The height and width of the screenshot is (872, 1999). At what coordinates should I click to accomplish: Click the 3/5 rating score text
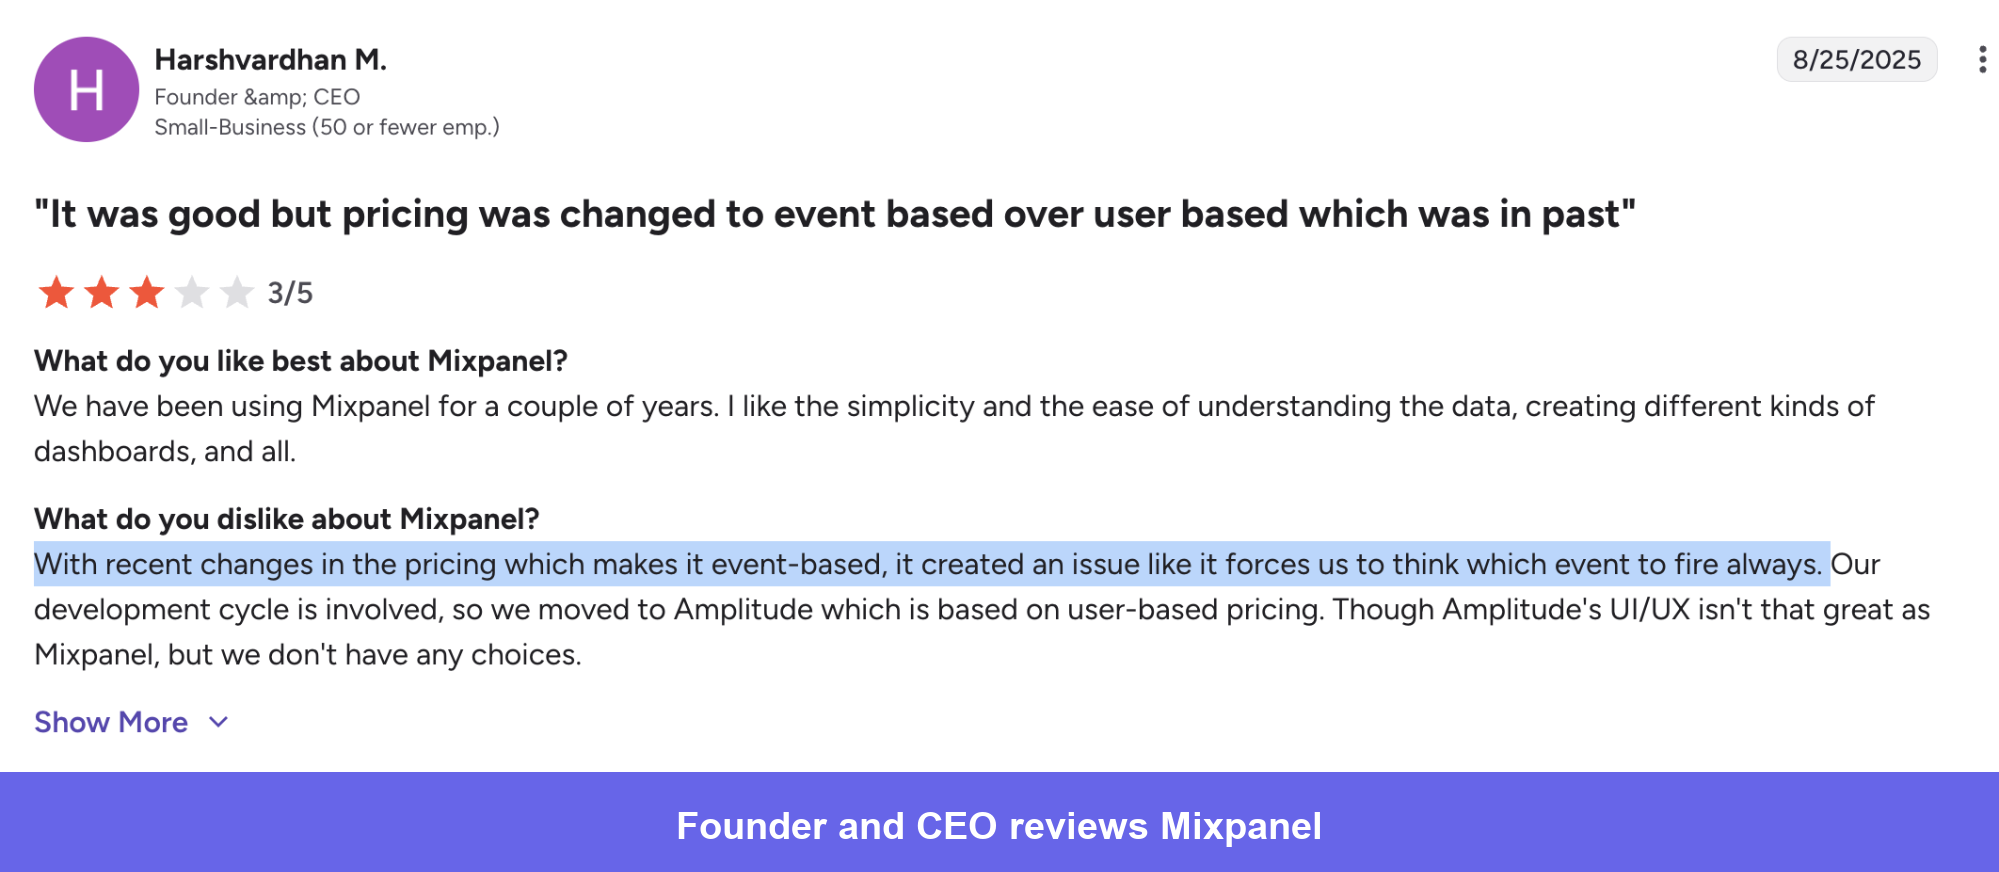pos(288,292)
